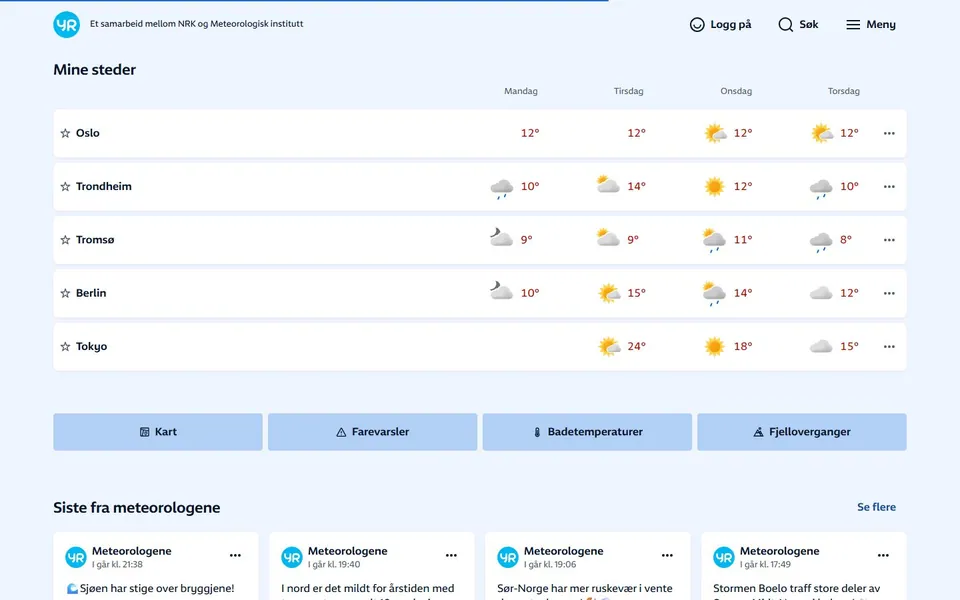Open the three-dot options for Trondheim

point(889,187)
